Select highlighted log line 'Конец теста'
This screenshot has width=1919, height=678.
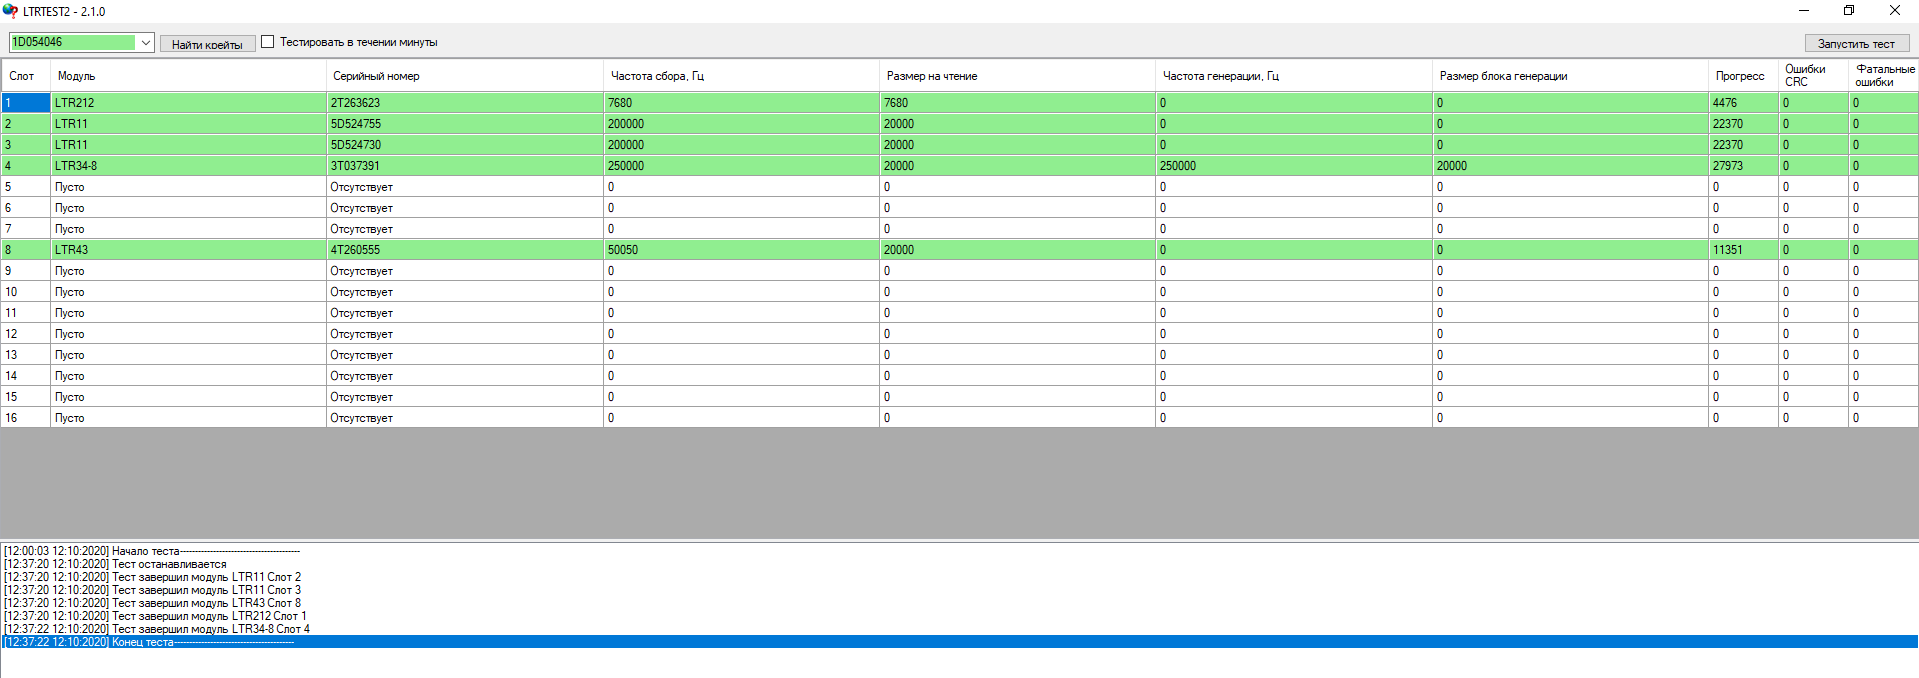pyautogui.click(x=959, y=642)
